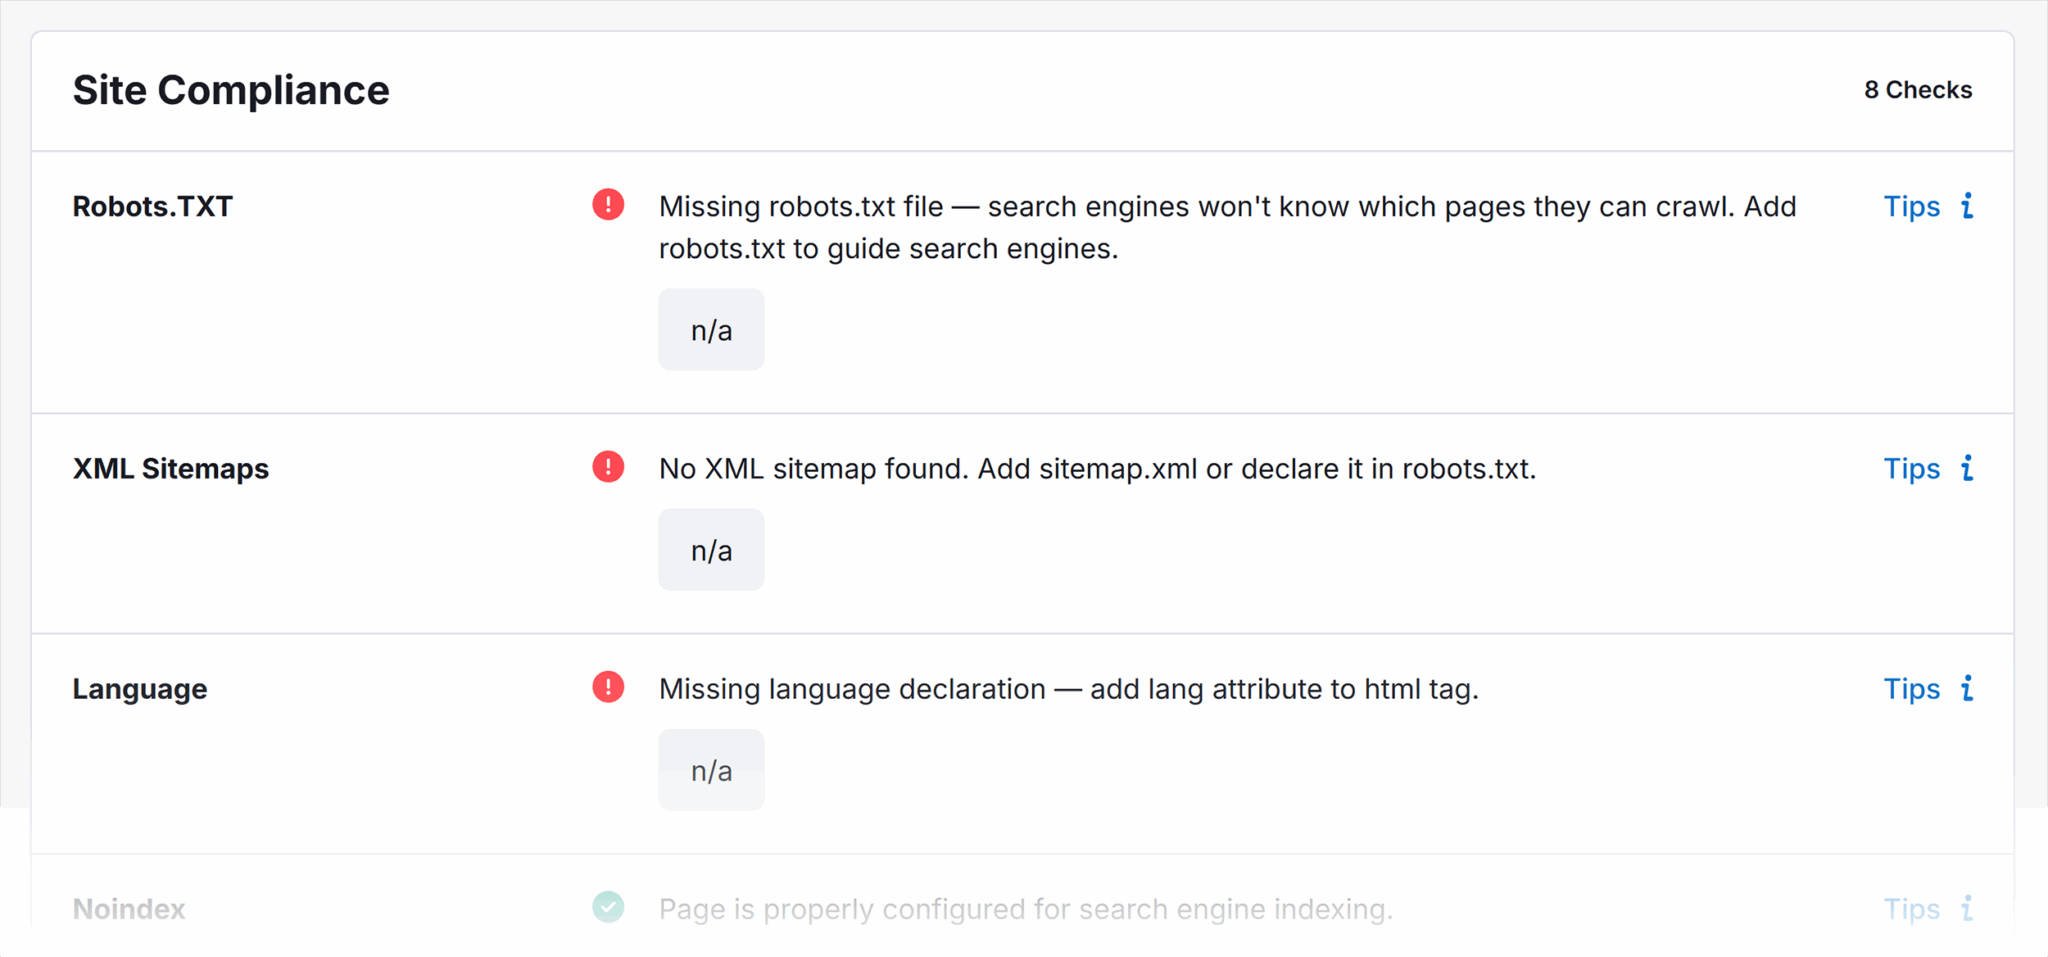Click the Site Compliance heading
The width and height of the screenshot is (2048, 957).
point(231,90)
